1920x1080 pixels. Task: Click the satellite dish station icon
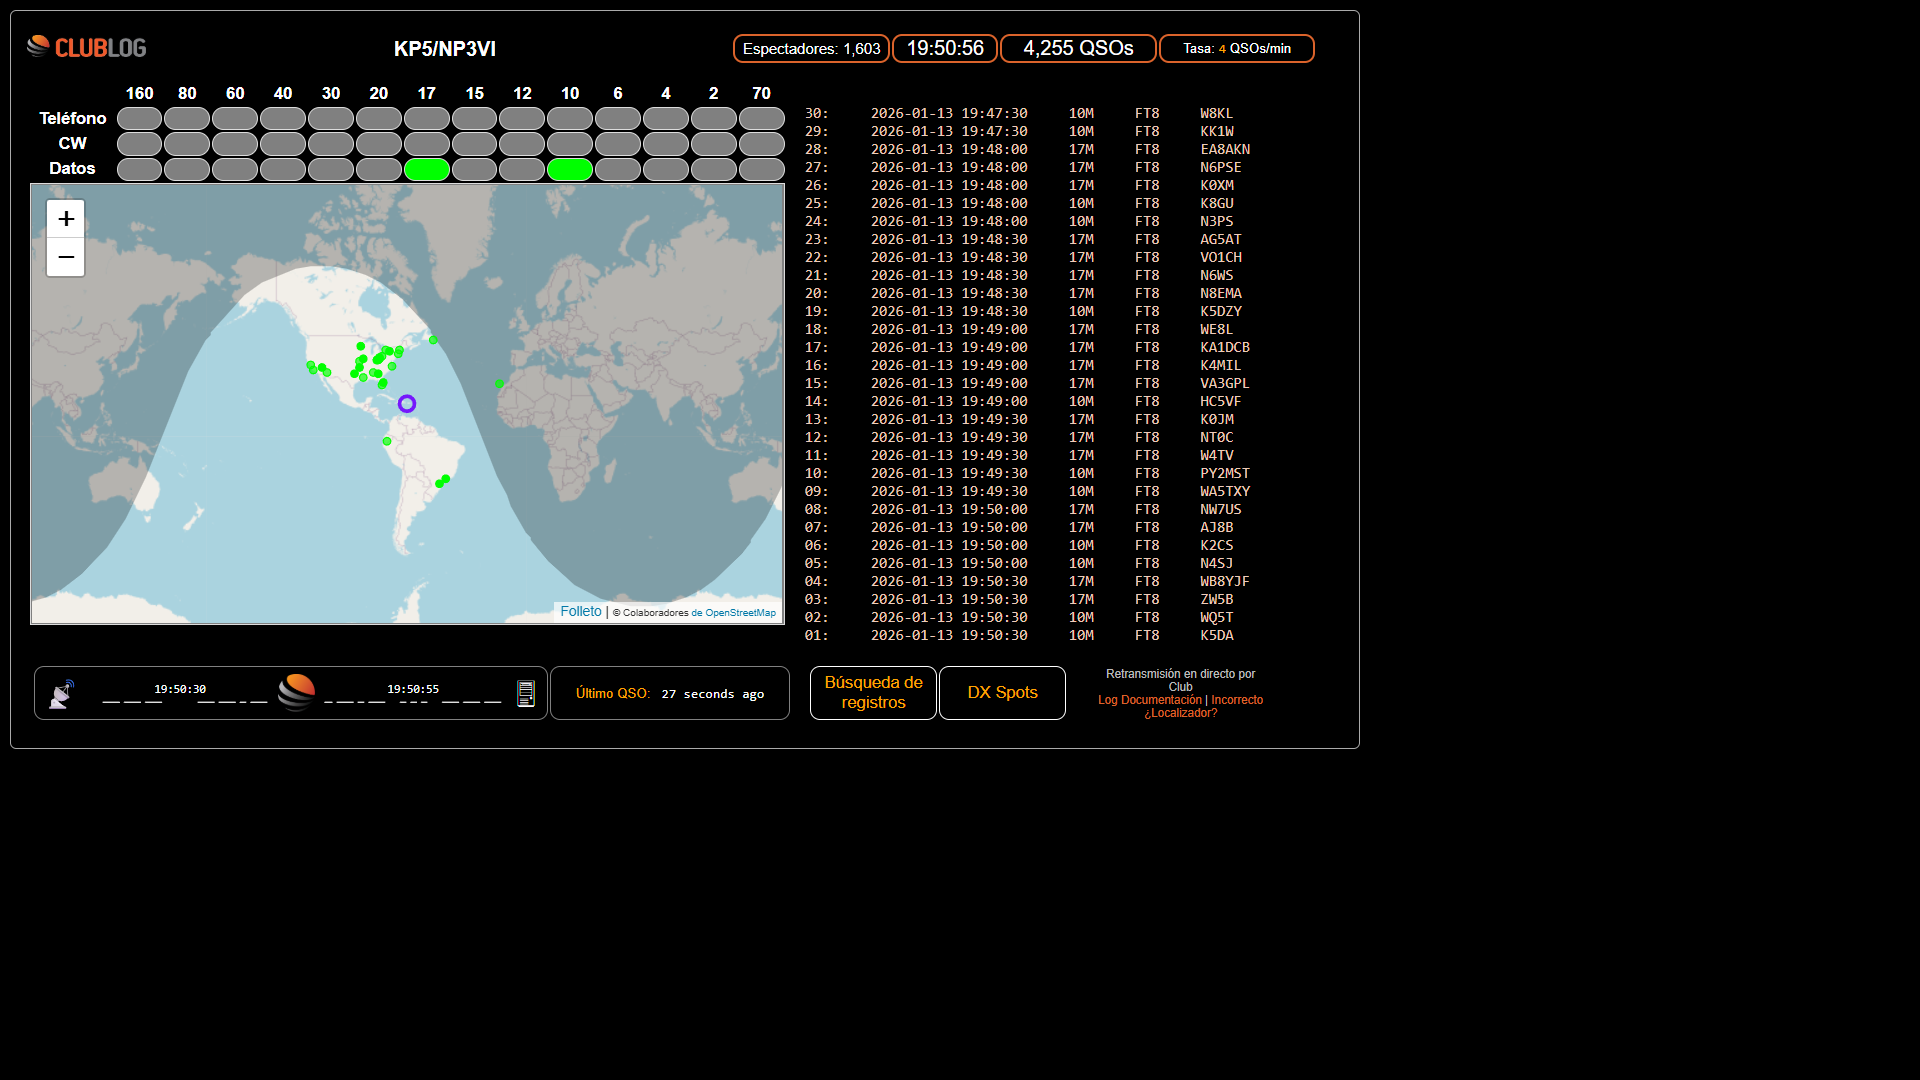[62, 694]
